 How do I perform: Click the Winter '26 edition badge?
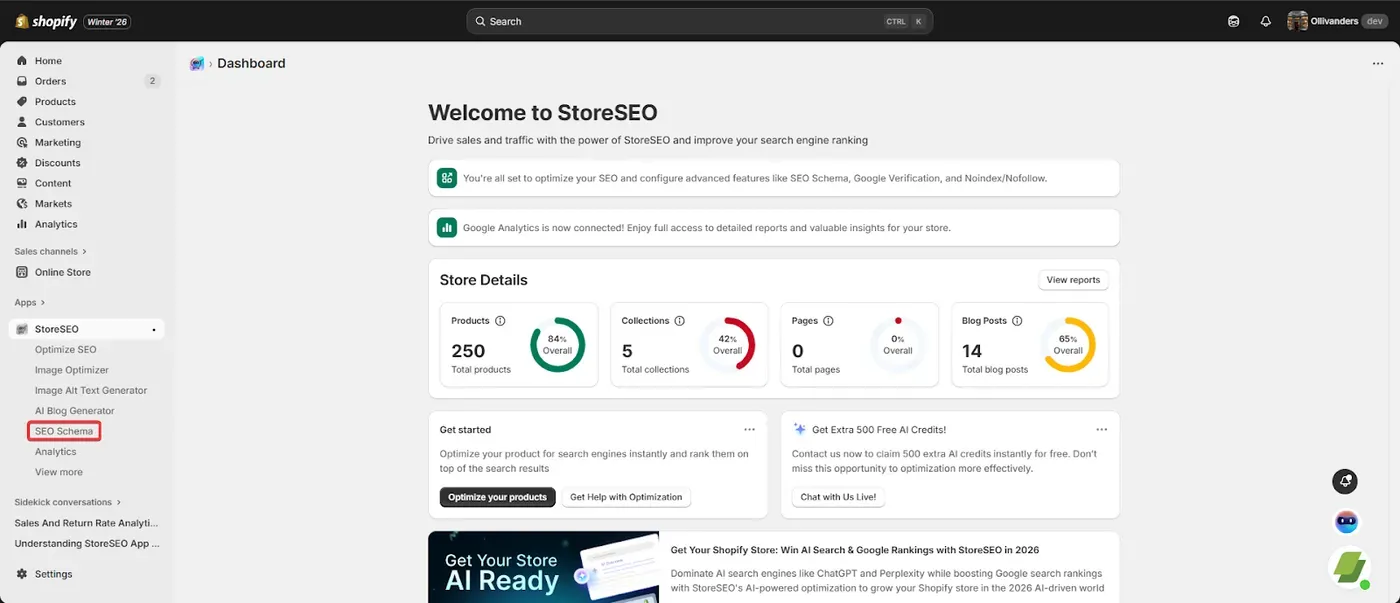click(x=107, y=21)
